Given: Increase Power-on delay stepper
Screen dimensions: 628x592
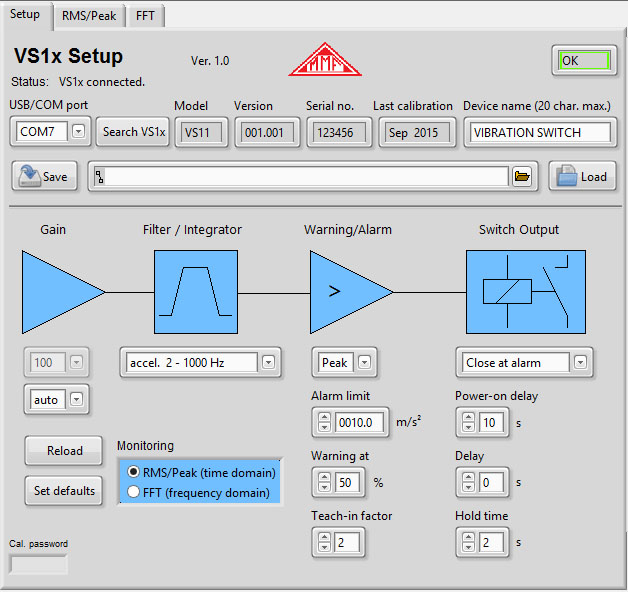Looking at the screenshot, I should [468, 417].
